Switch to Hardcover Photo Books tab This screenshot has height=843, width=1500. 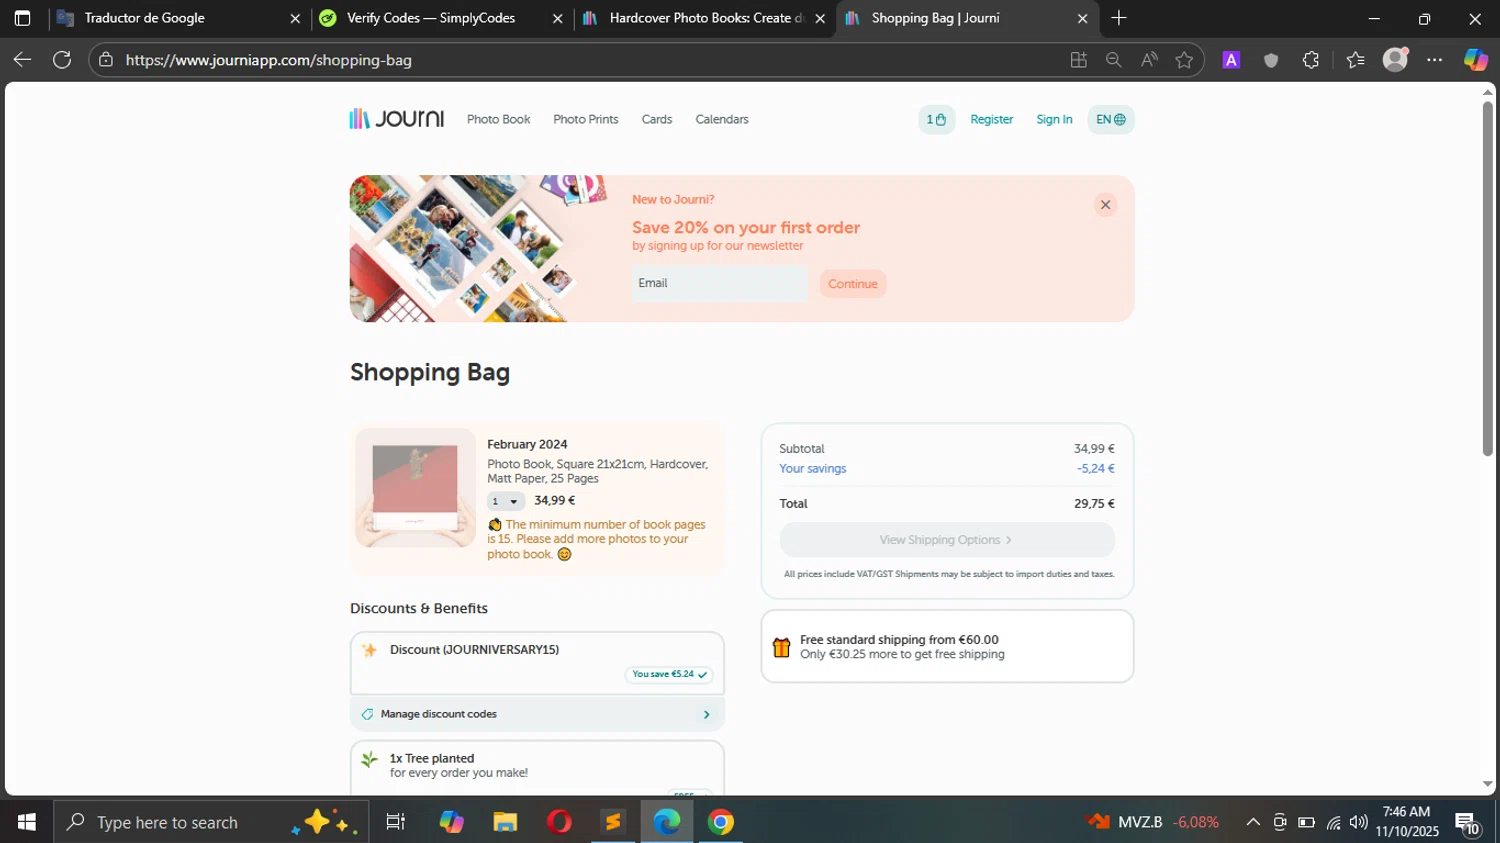click(703, 18)
